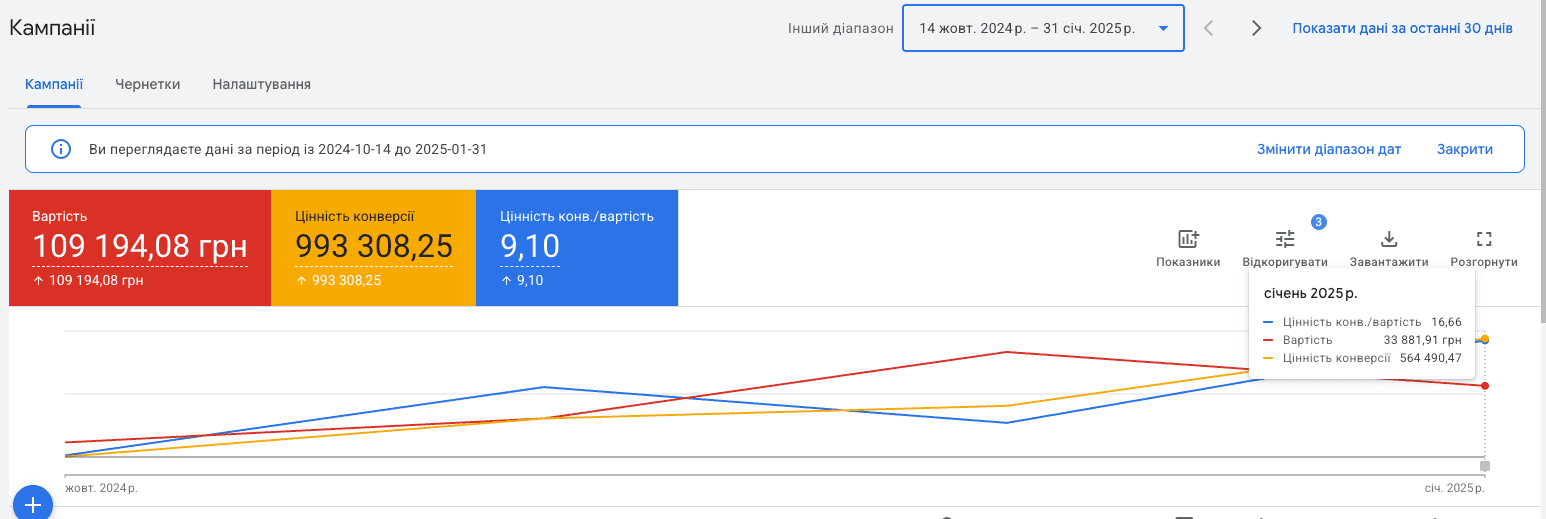Switch to the Налаштування tab

tap(262, 84)
